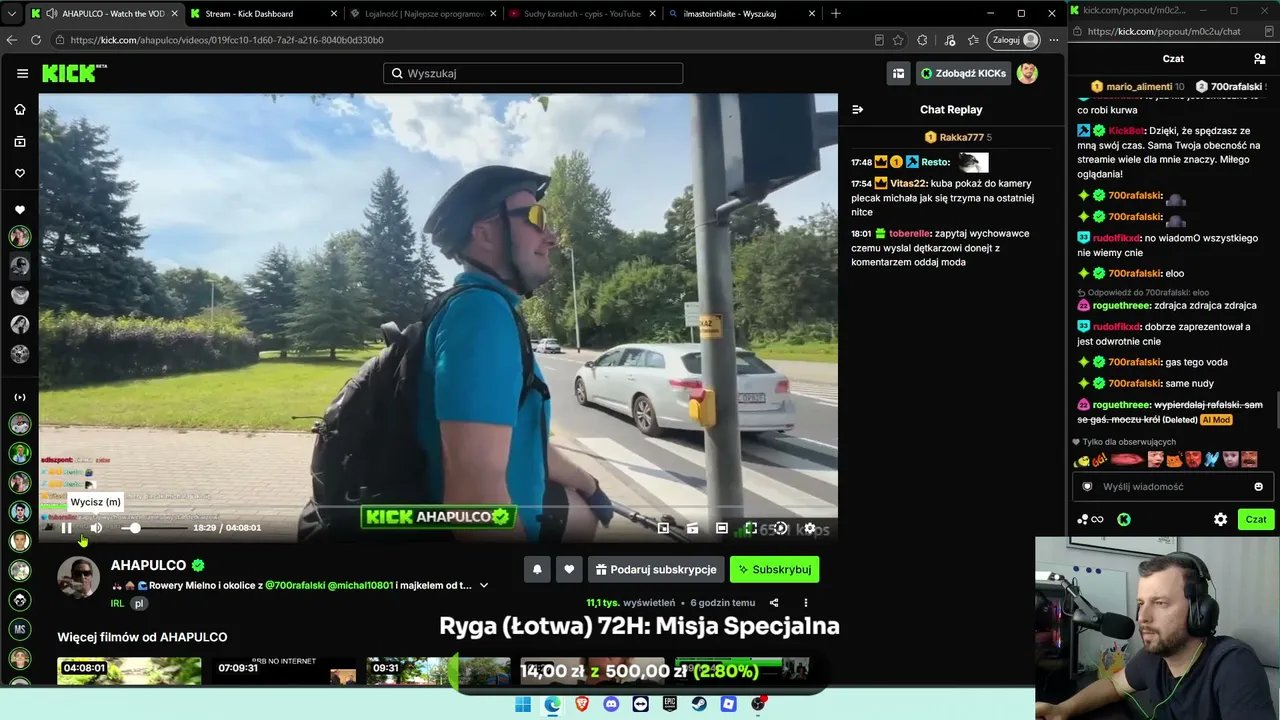Open AHAPULCO channel avatar

pyautogui.click(x=78, y=577)
